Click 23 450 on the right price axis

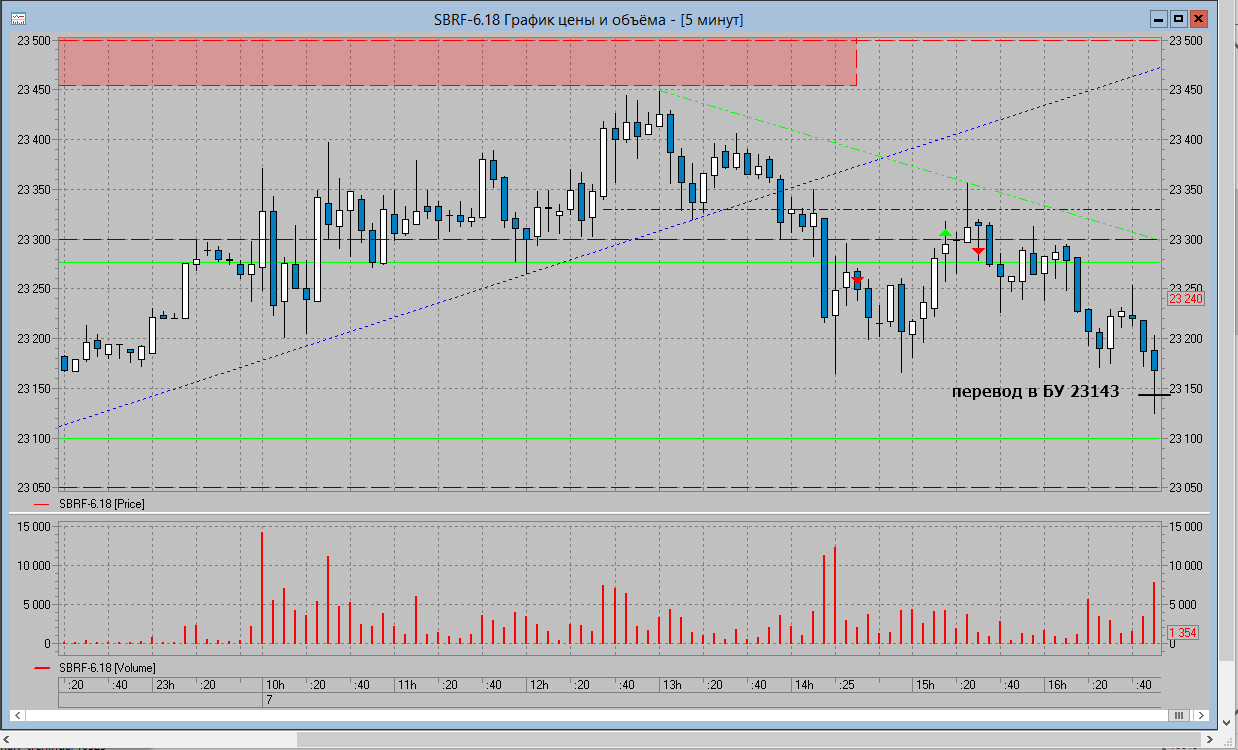click(1184, 90)
